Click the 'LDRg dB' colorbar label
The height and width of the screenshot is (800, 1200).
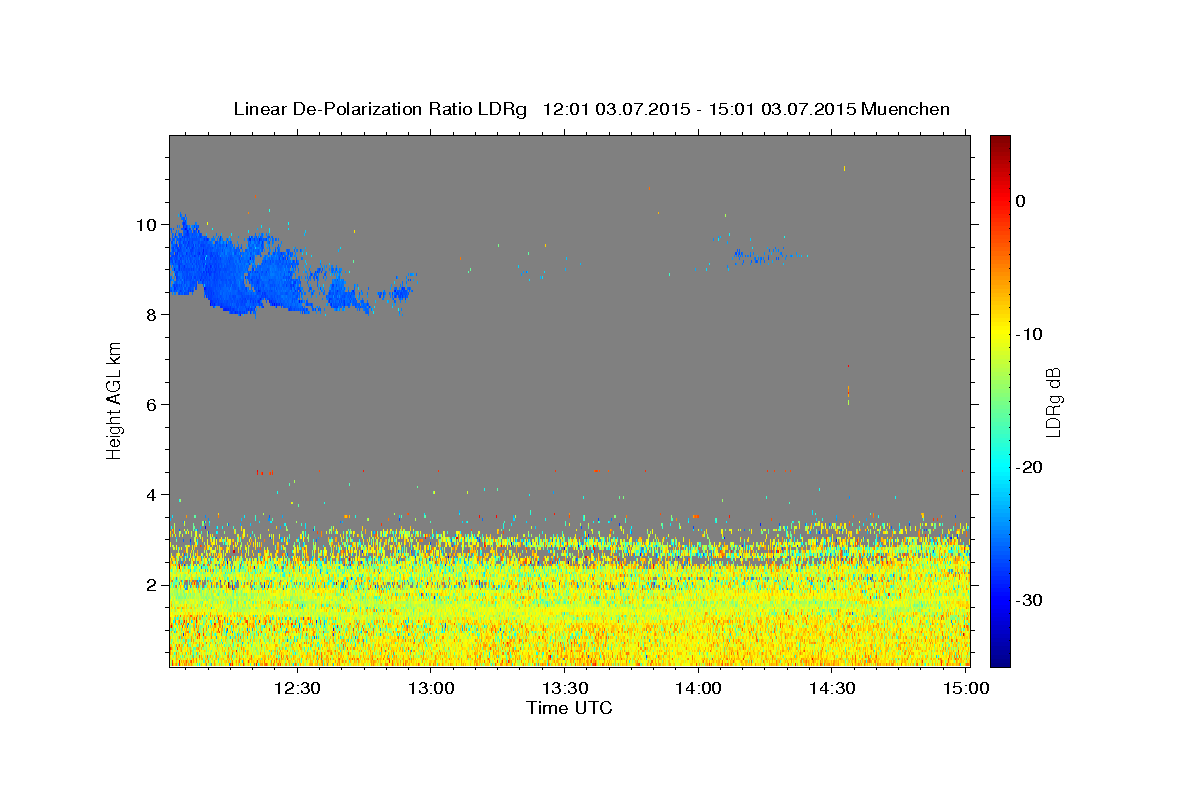1053,401
